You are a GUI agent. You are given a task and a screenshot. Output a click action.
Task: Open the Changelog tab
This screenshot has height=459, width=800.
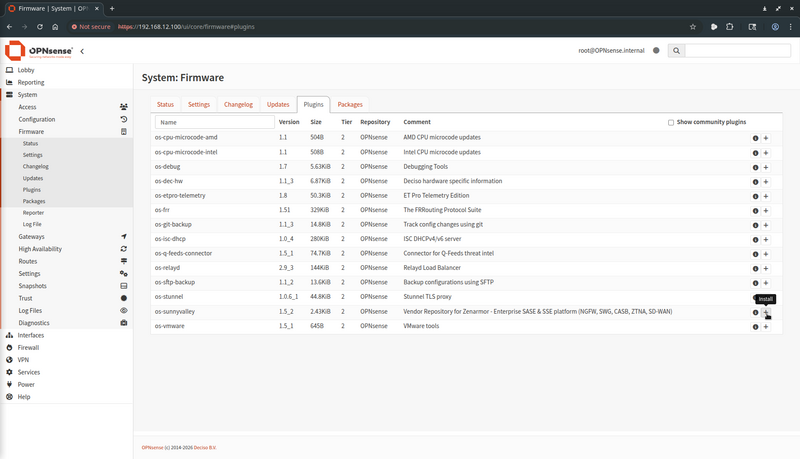point(238,104)
